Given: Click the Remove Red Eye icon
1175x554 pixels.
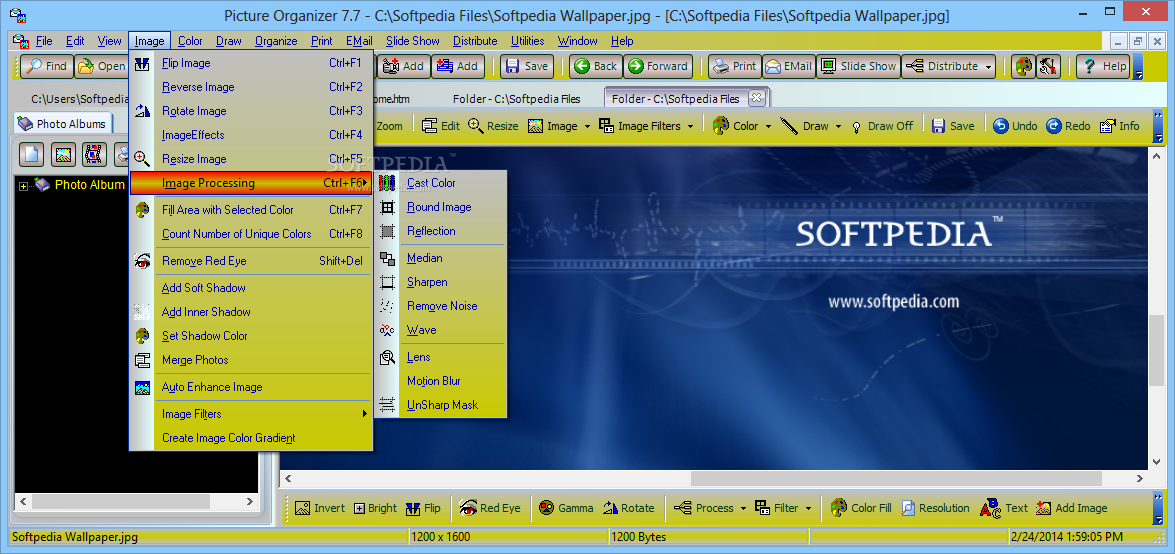Looking at the screenshot, I should click(x=142, y=261).
